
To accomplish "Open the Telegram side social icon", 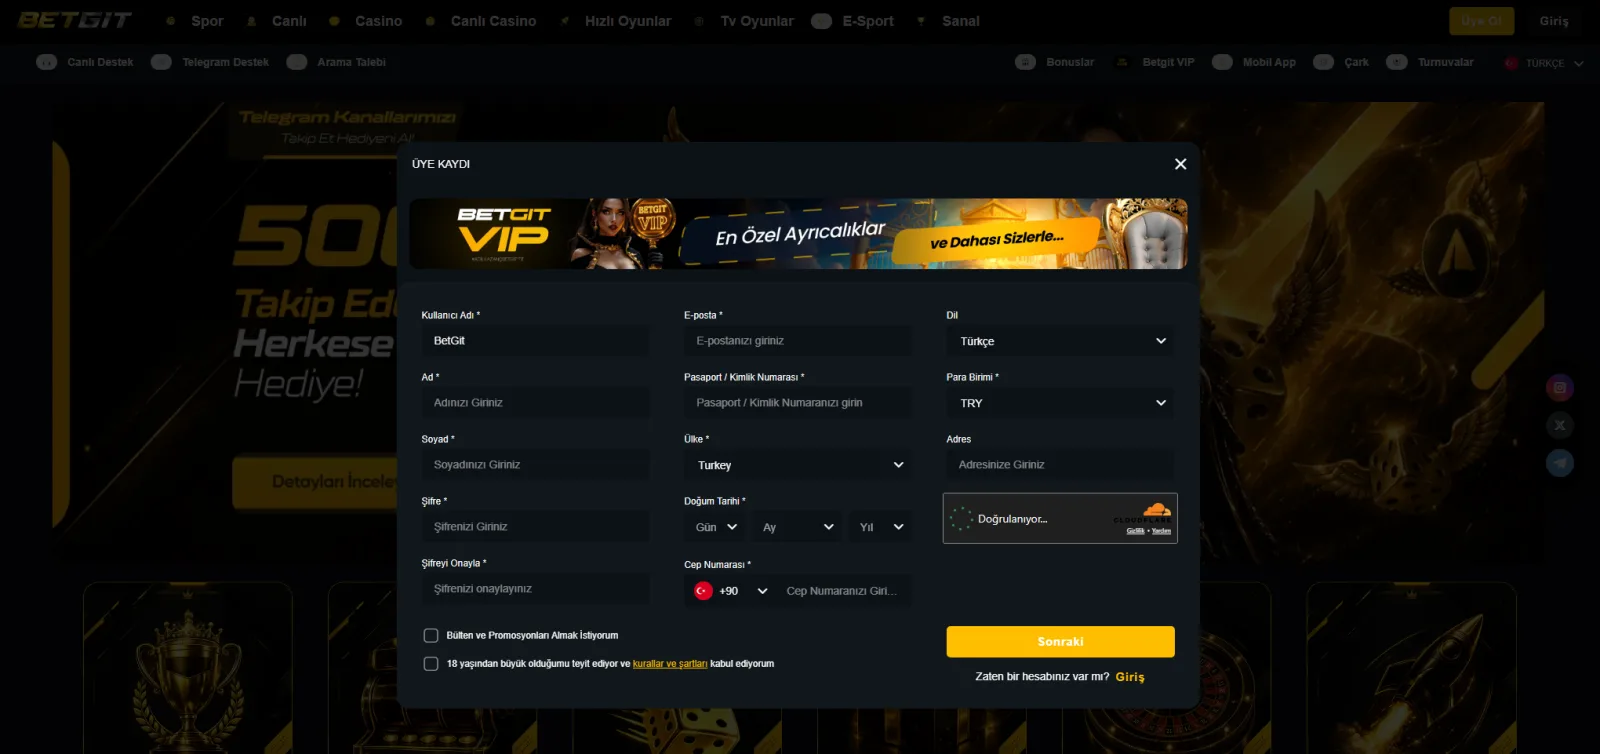I will tap(1560, 463).
